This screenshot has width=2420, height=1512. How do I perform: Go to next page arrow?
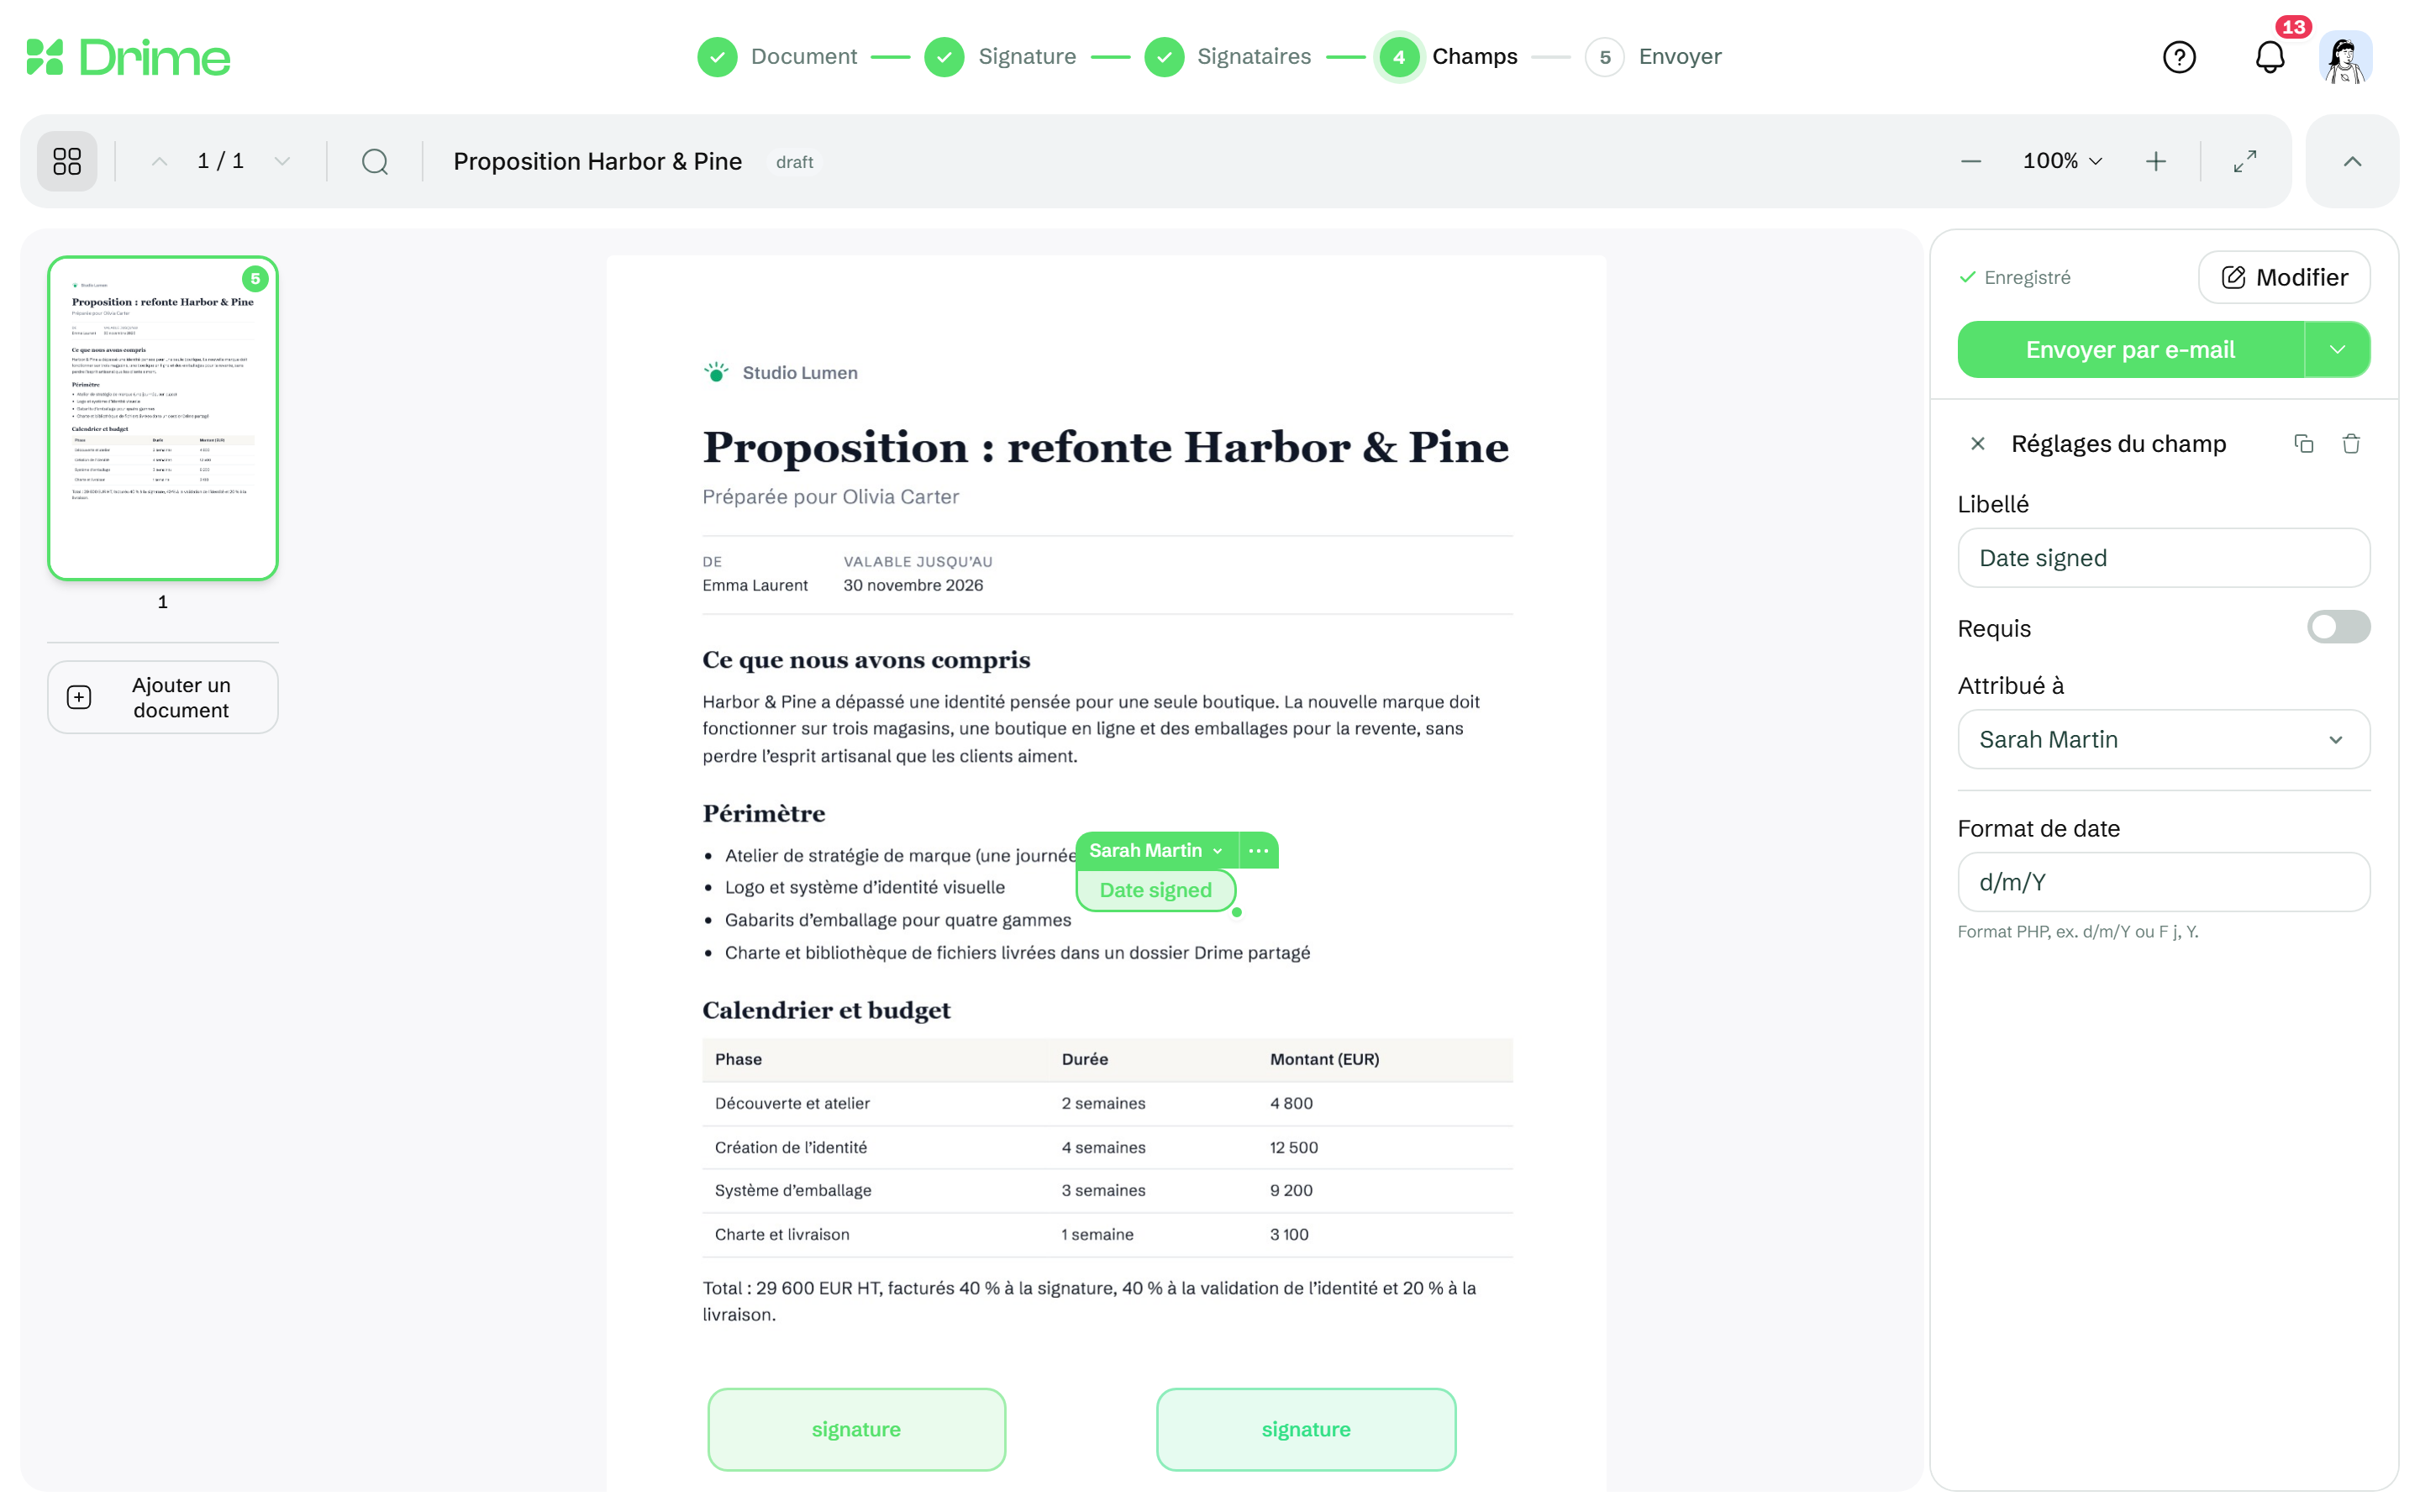pyautogui.click(x=282, y=161)
